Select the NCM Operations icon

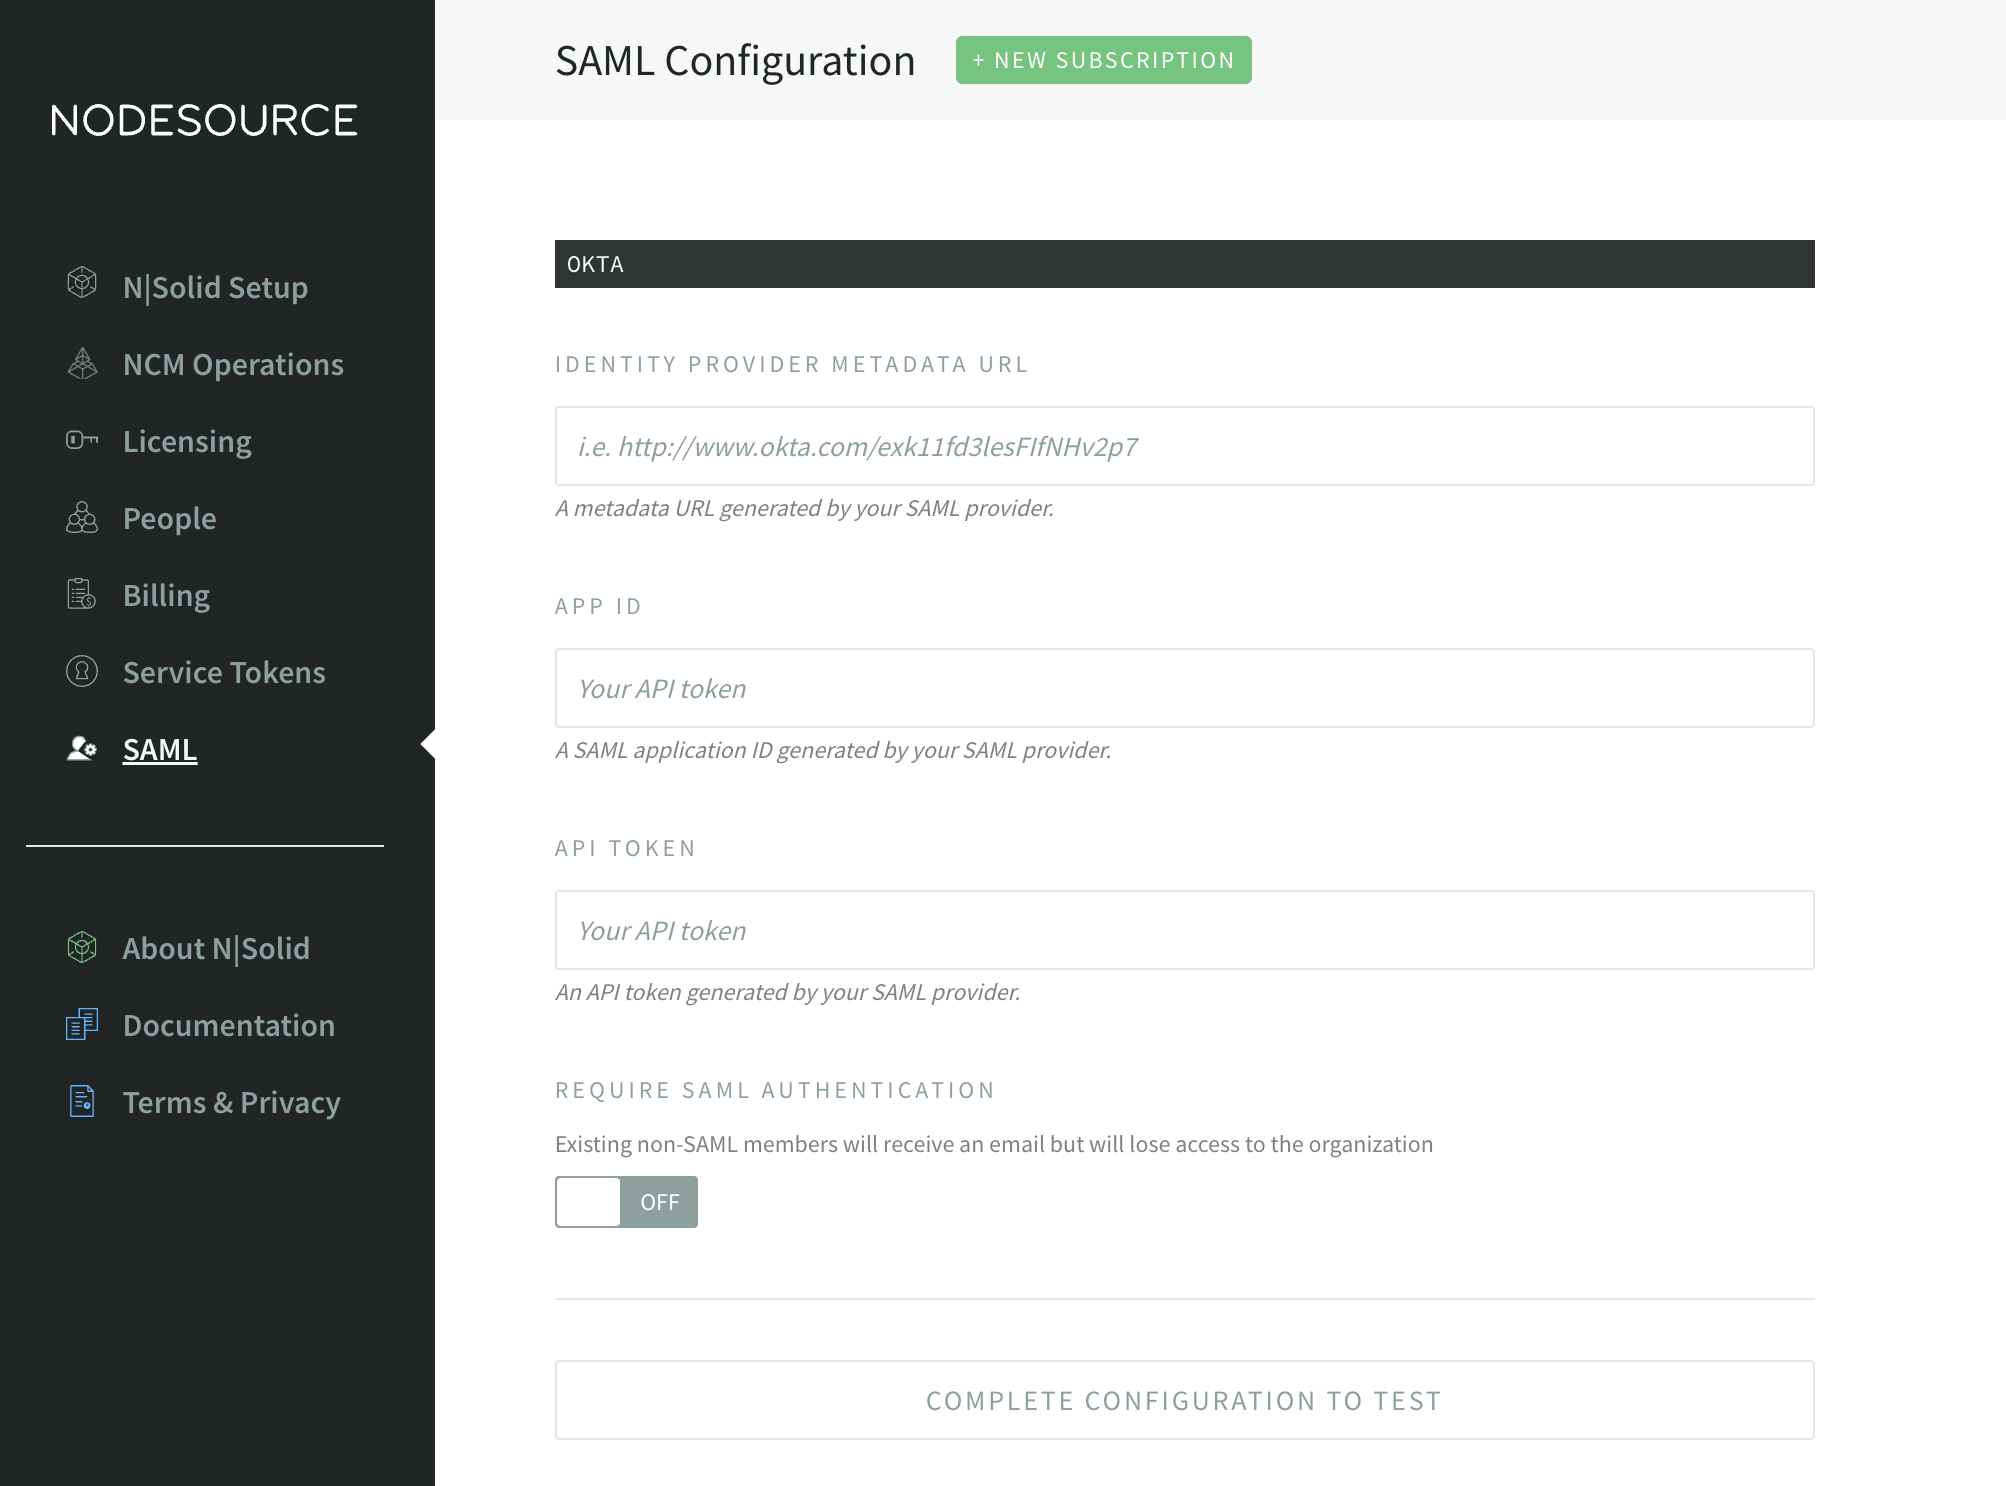83,363
